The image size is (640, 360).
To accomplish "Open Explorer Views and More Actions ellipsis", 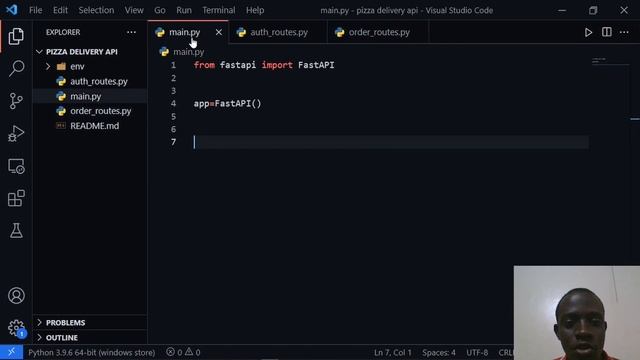I will pyautogui.click(x=131, y=32).
